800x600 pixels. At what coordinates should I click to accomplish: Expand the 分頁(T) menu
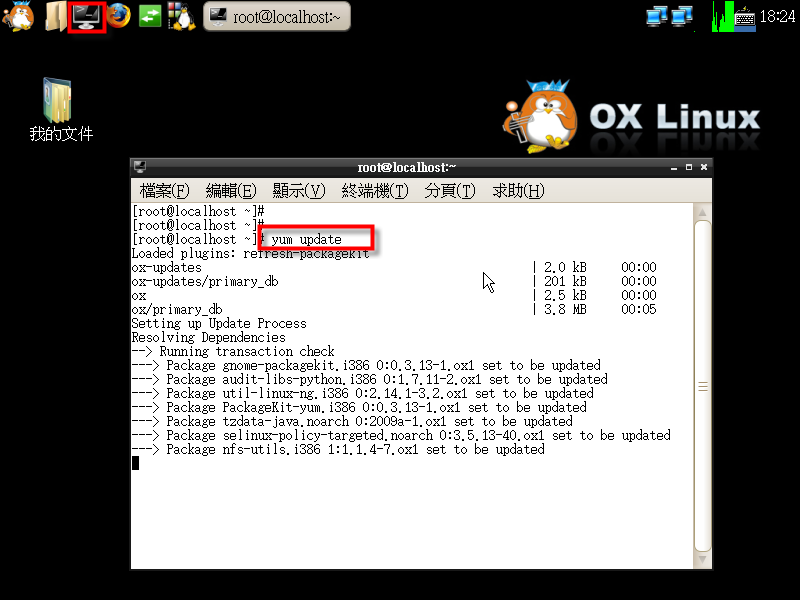449,191
